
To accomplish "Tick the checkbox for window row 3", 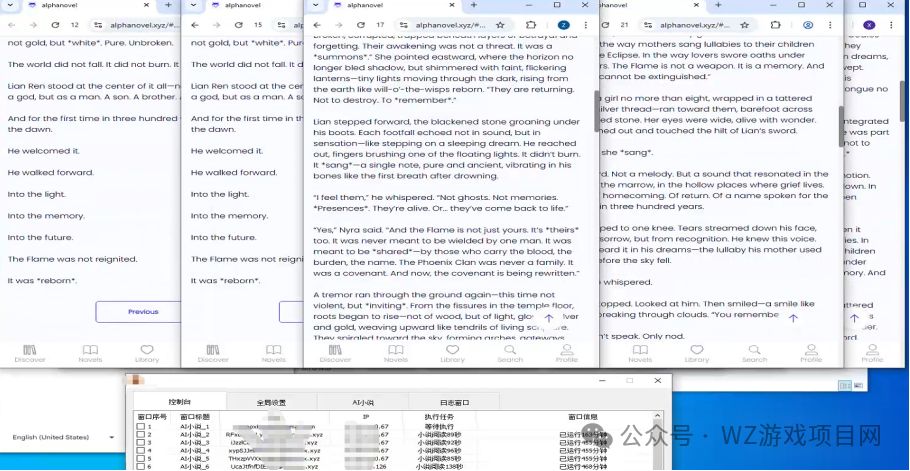I will (141, 443).
